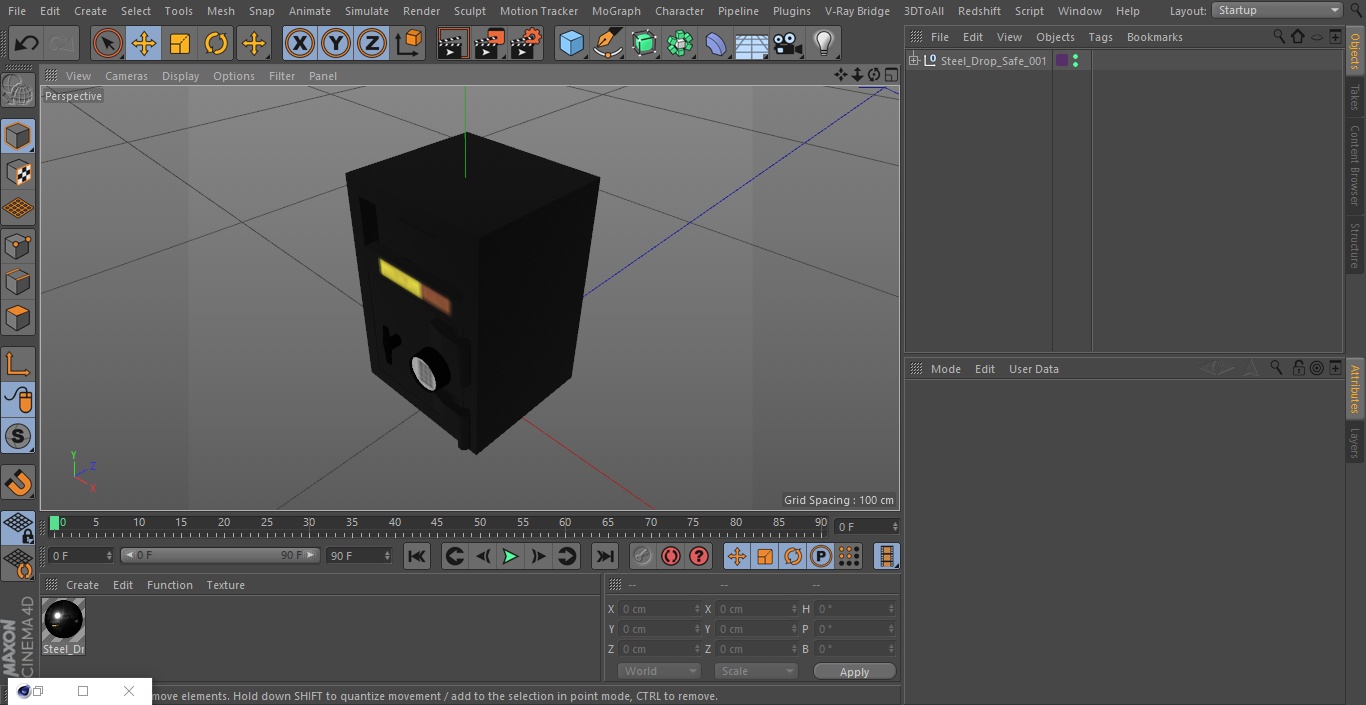
Task: Switch to Texture mode
Action: (x=18, y=172)
